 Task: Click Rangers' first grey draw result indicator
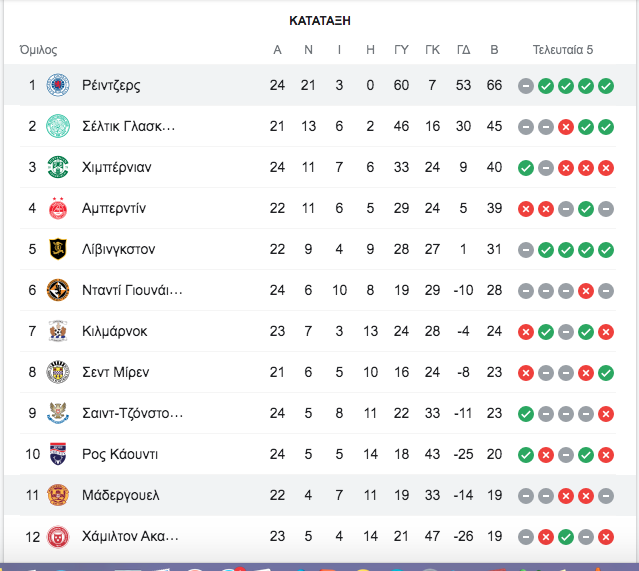point(526,86)
